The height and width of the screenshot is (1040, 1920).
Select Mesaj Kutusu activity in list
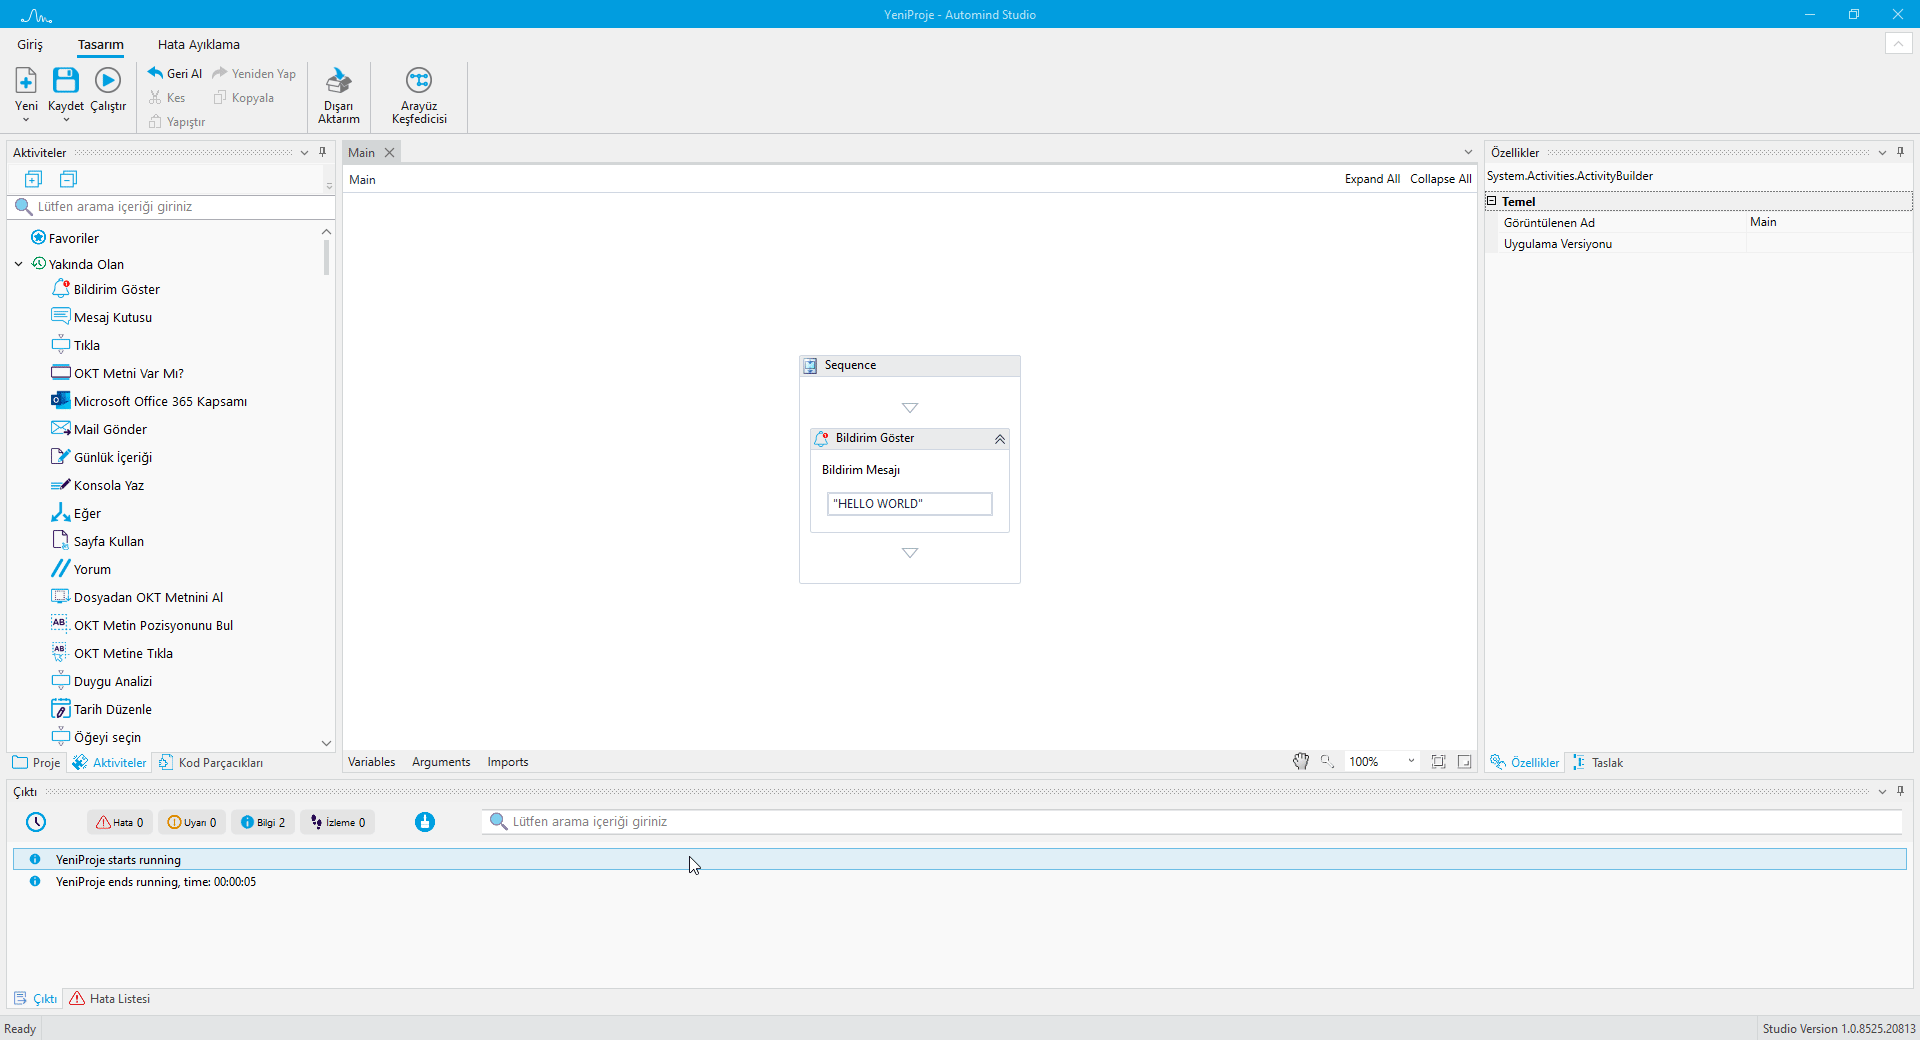(x=113, y=318)
